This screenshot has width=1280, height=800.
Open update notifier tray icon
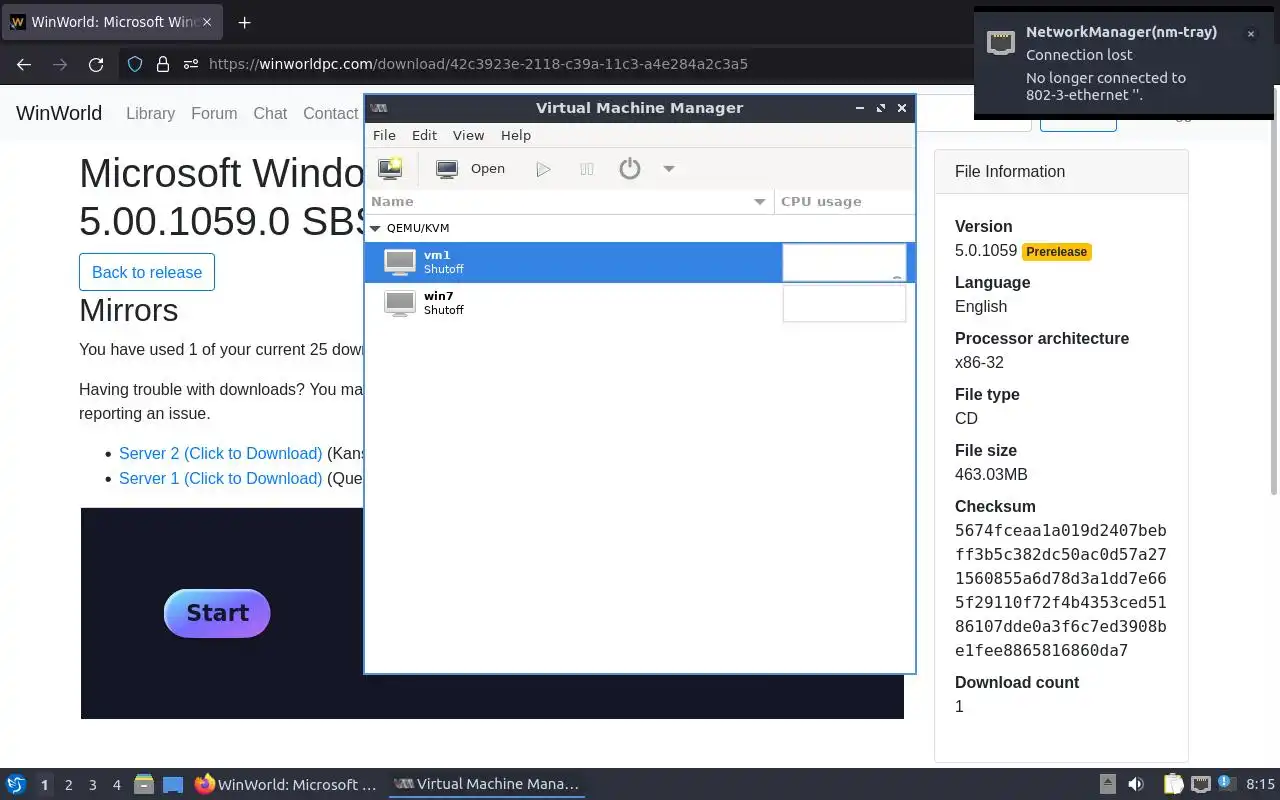click(1227, 784)
